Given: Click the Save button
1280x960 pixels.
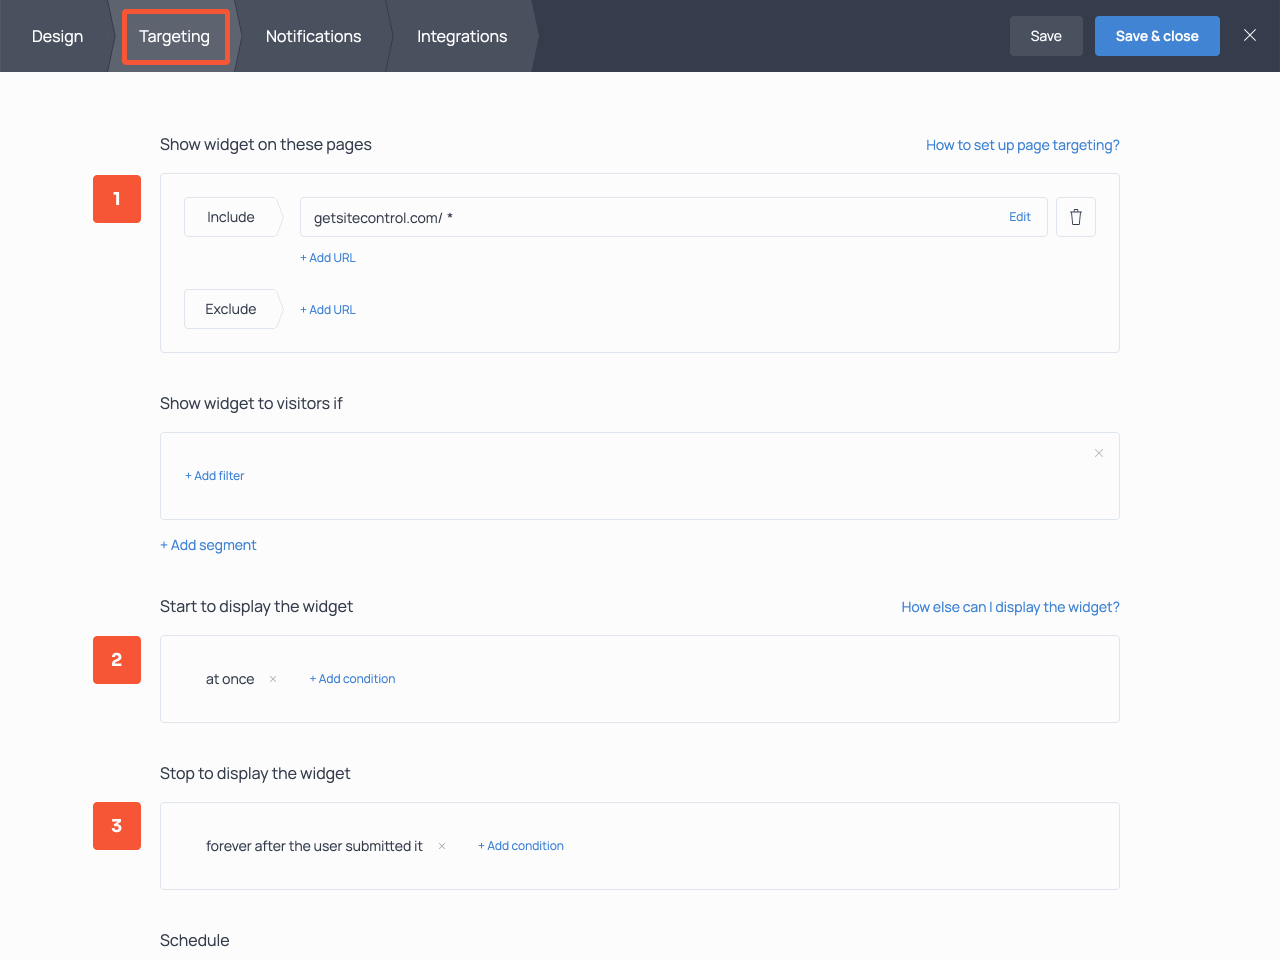Looking at the screenshot, I should [x=1045, y=36].
